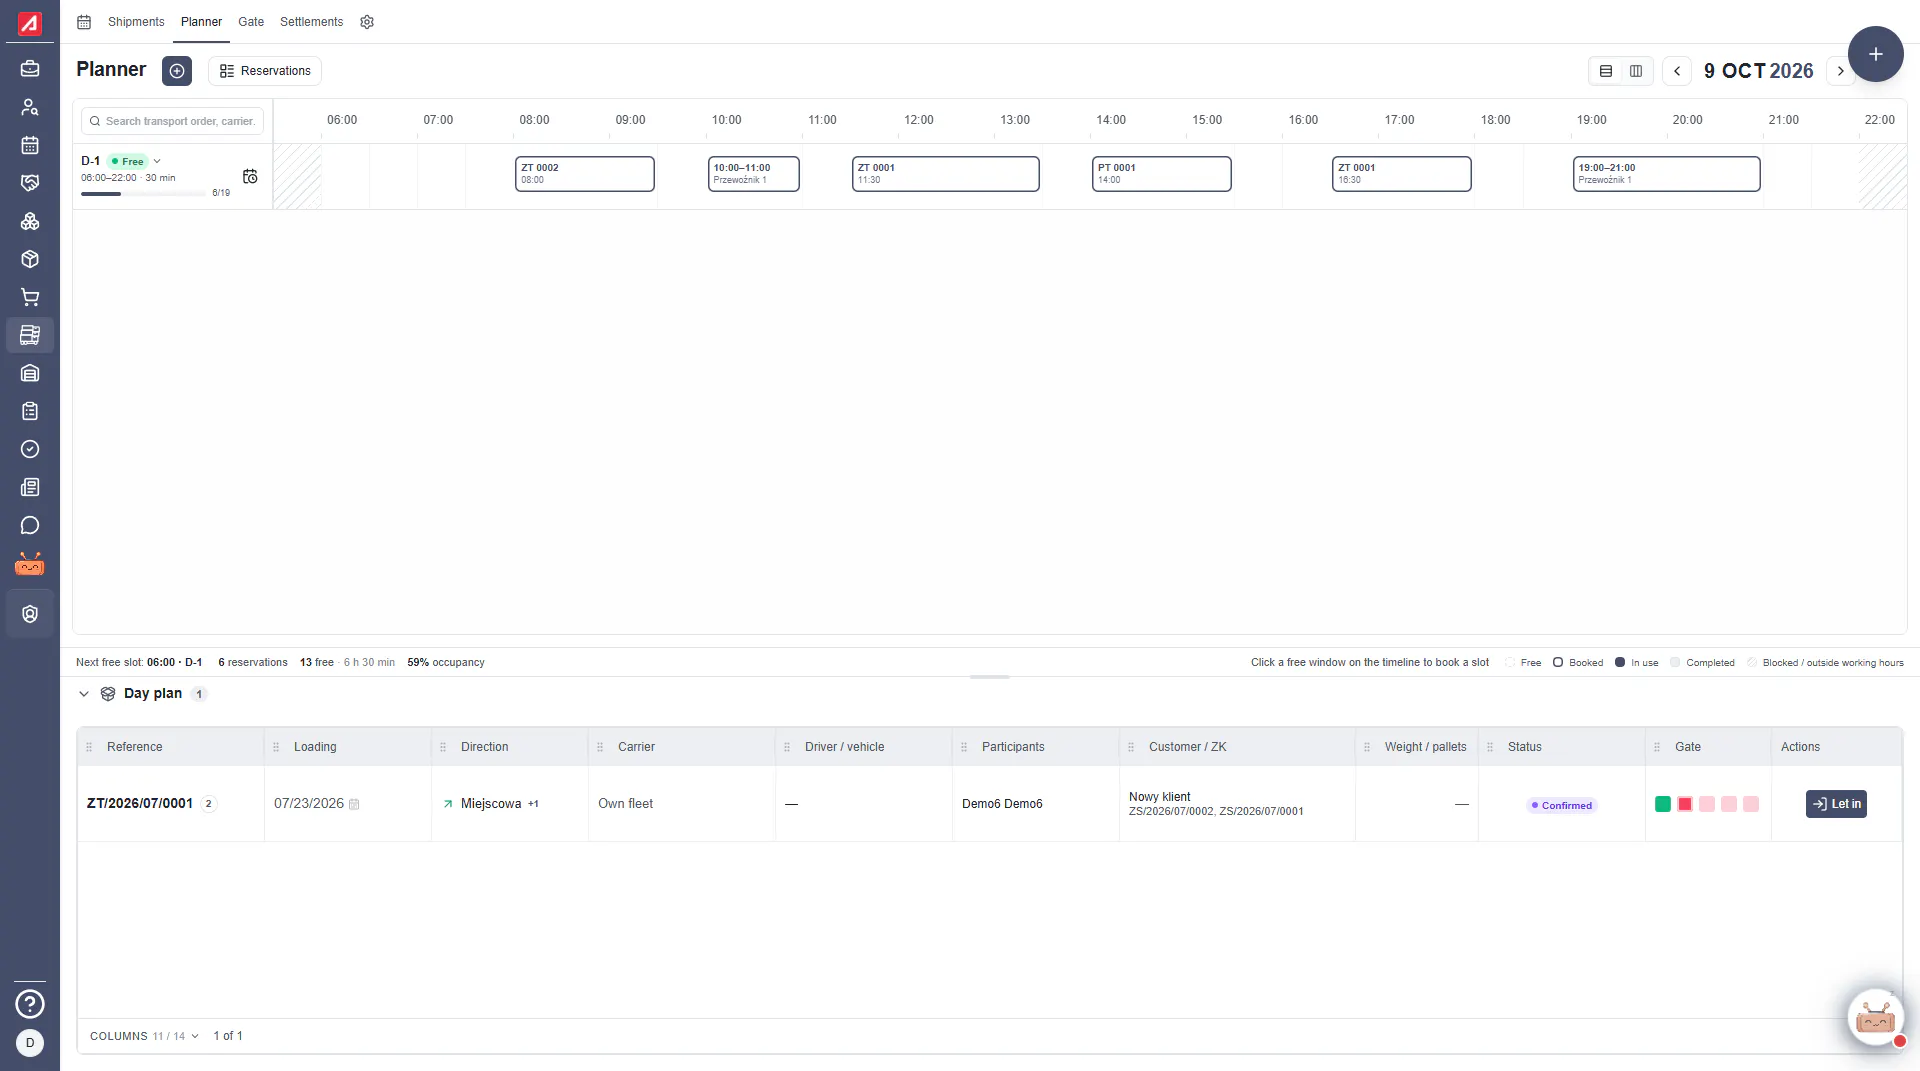Open the handshake icon in sidebar
1920x1071 pixels.
30,183
